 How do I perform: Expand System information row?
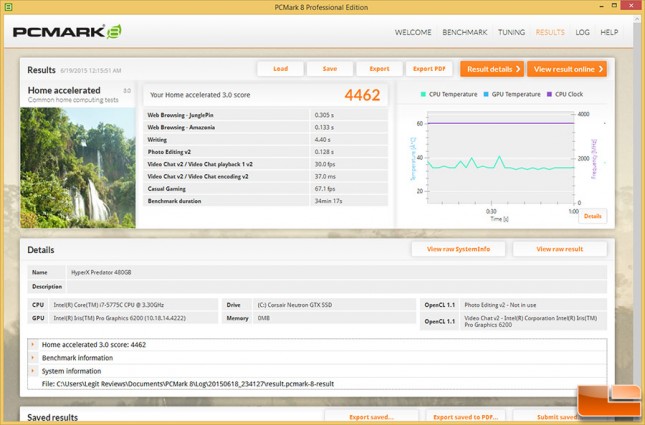(33, 371)
